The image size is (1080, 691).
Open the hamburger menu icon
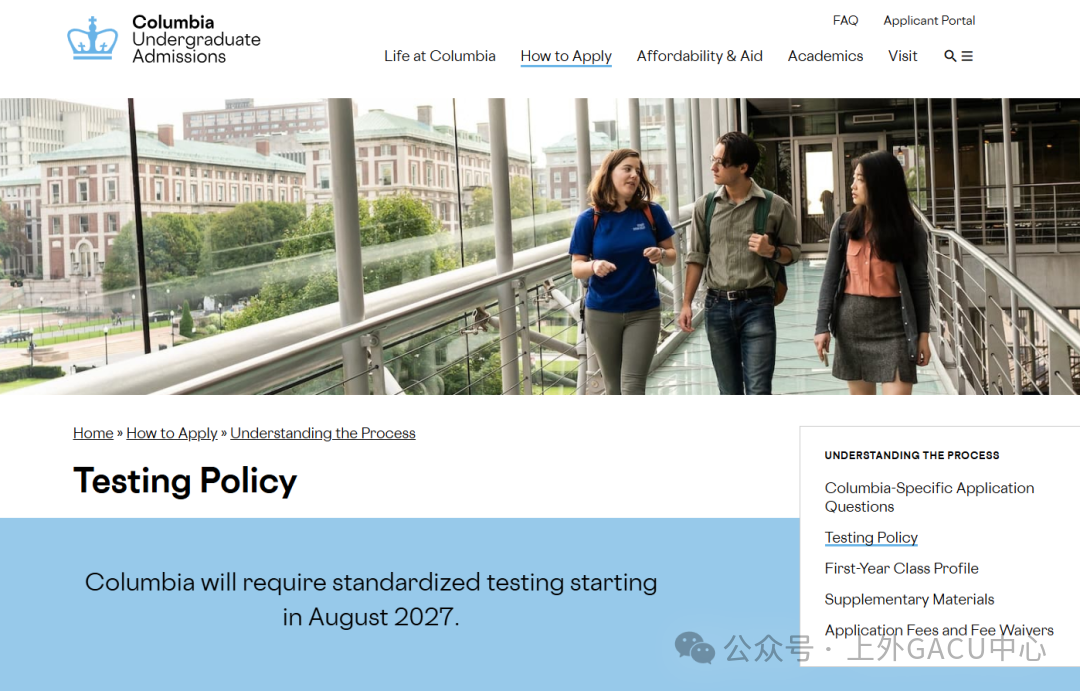click(x=967, y=56)
